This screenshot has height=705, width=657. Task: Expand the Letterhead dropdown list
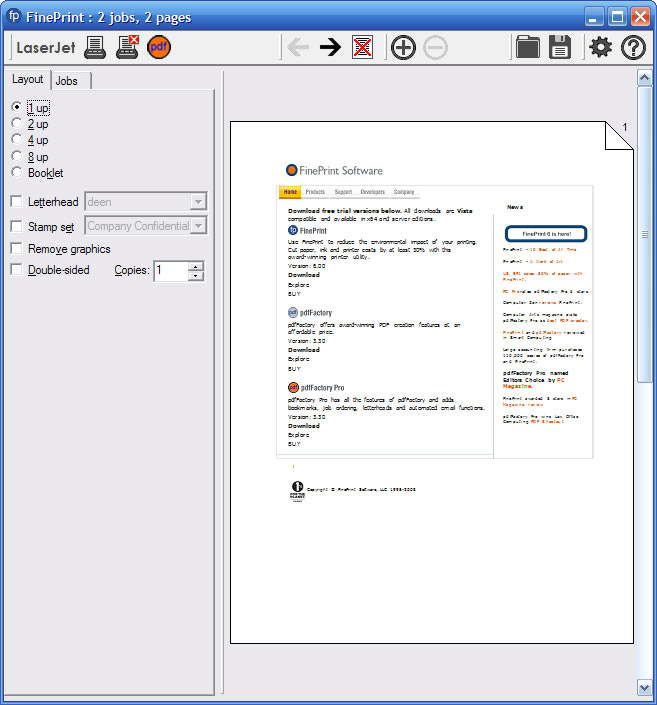pyautogui.click(x=198, y=202)
